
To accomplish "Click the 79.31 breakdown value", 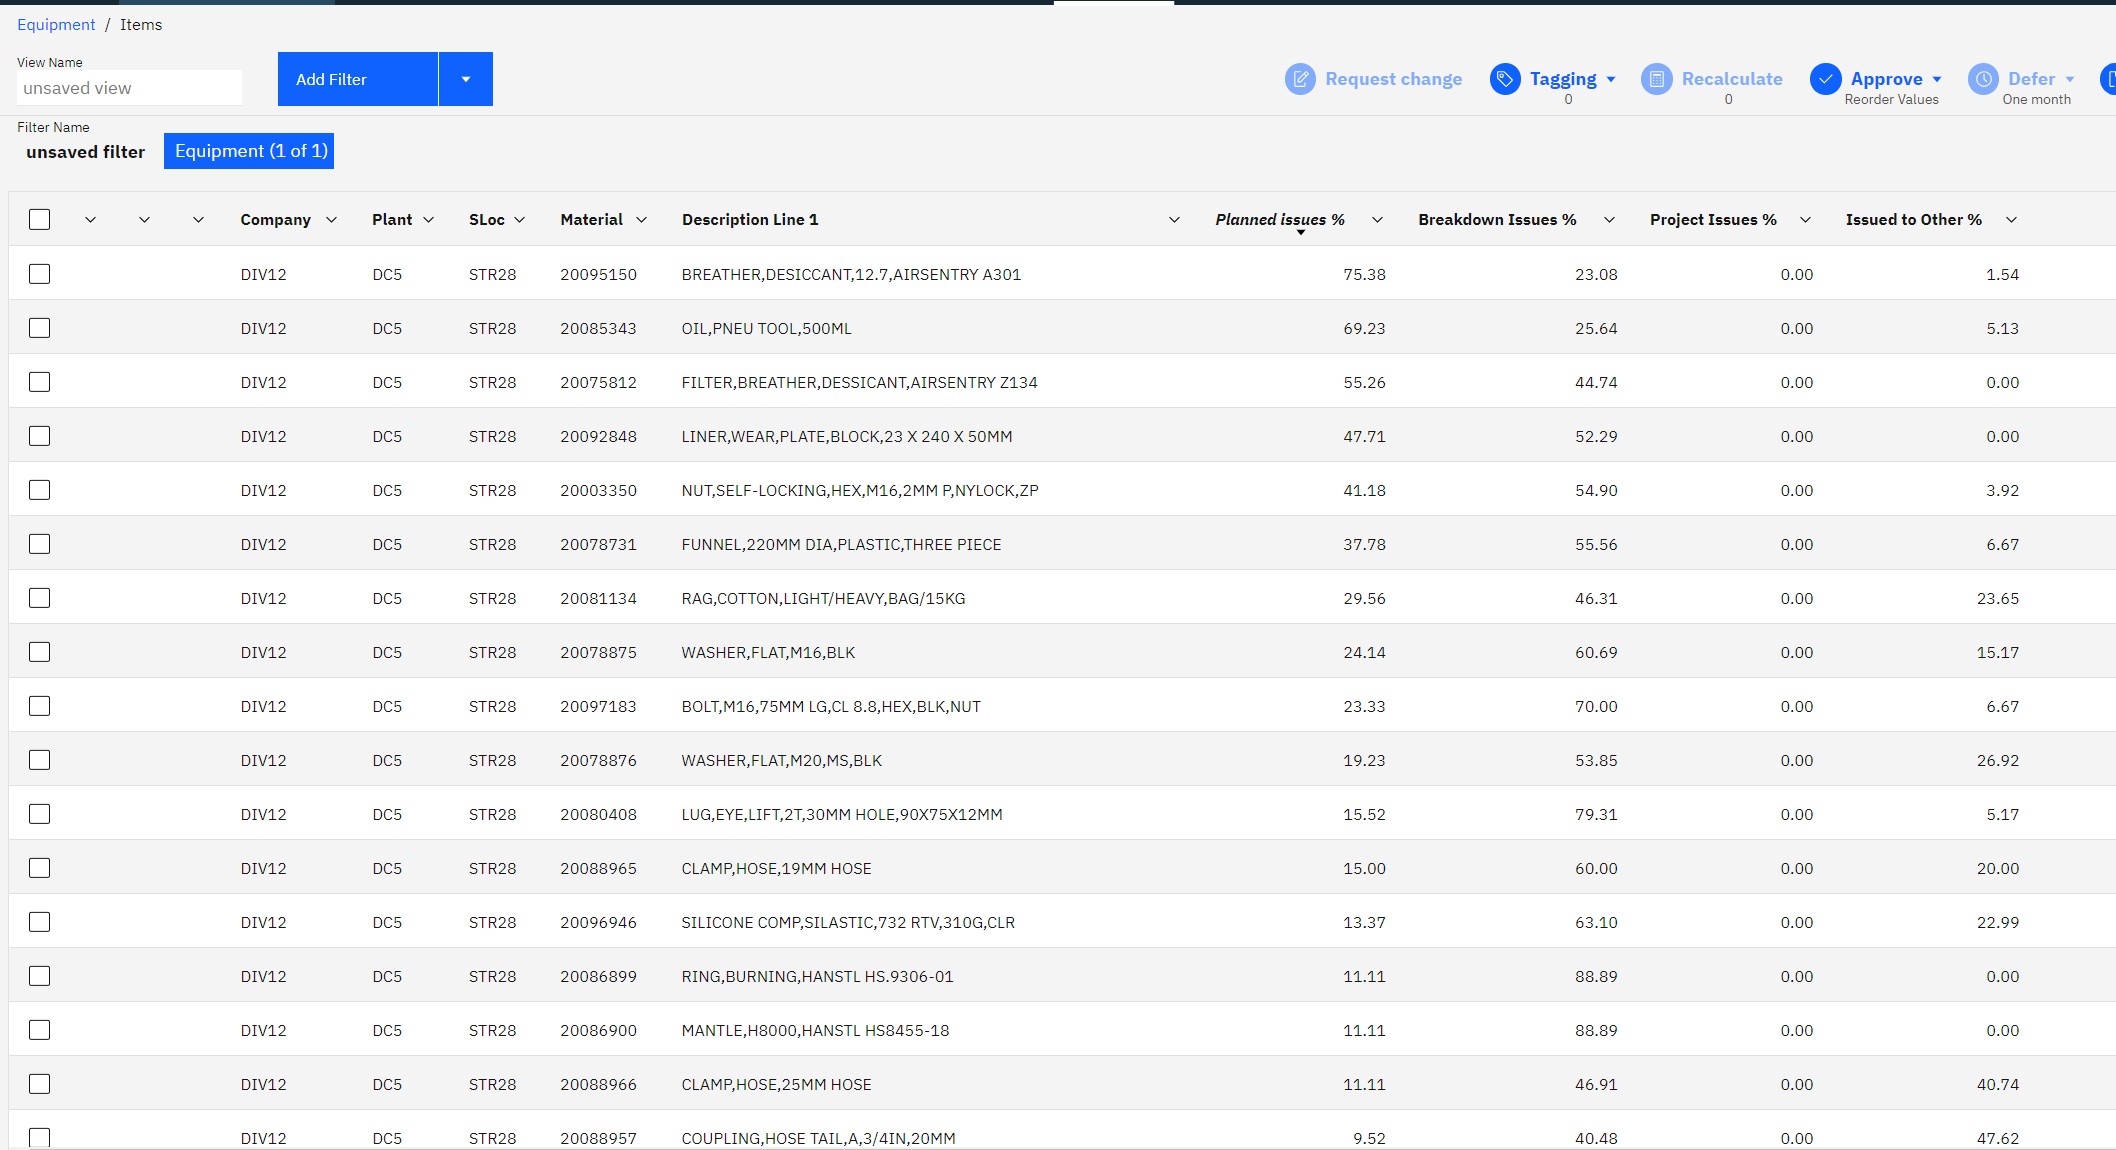I will click(1596, 814).
